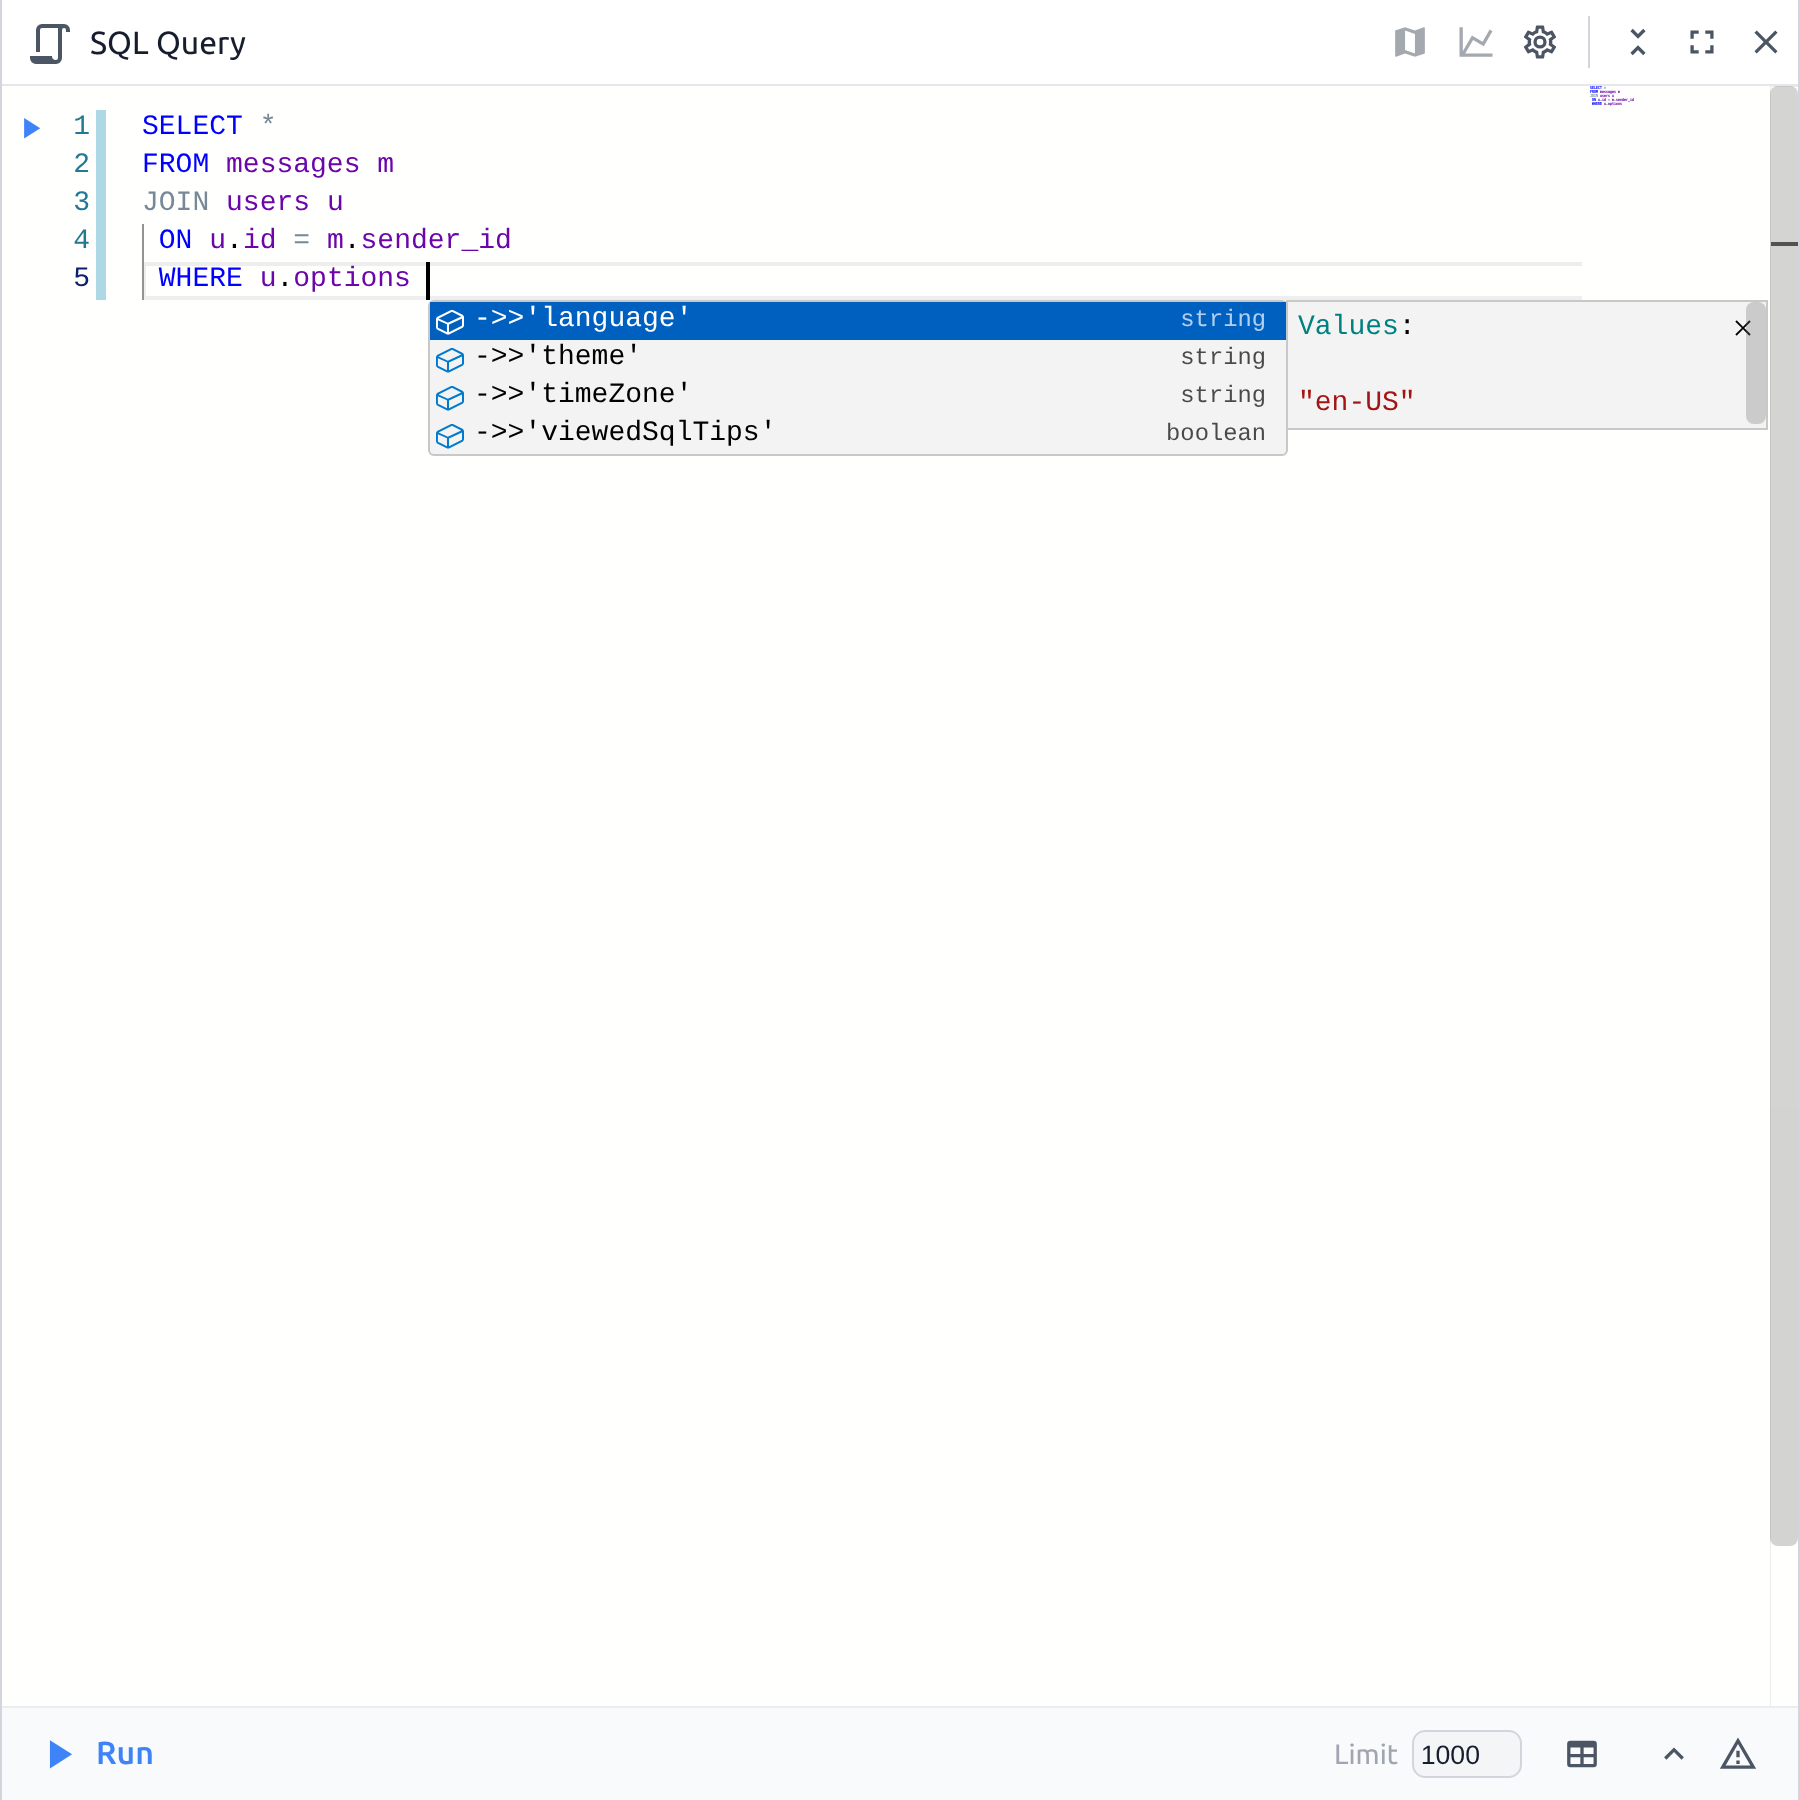The height and width of the screenshot is (1800, 1800).
Task: Switch to the table results view icon
Action: point(1582,1754)
